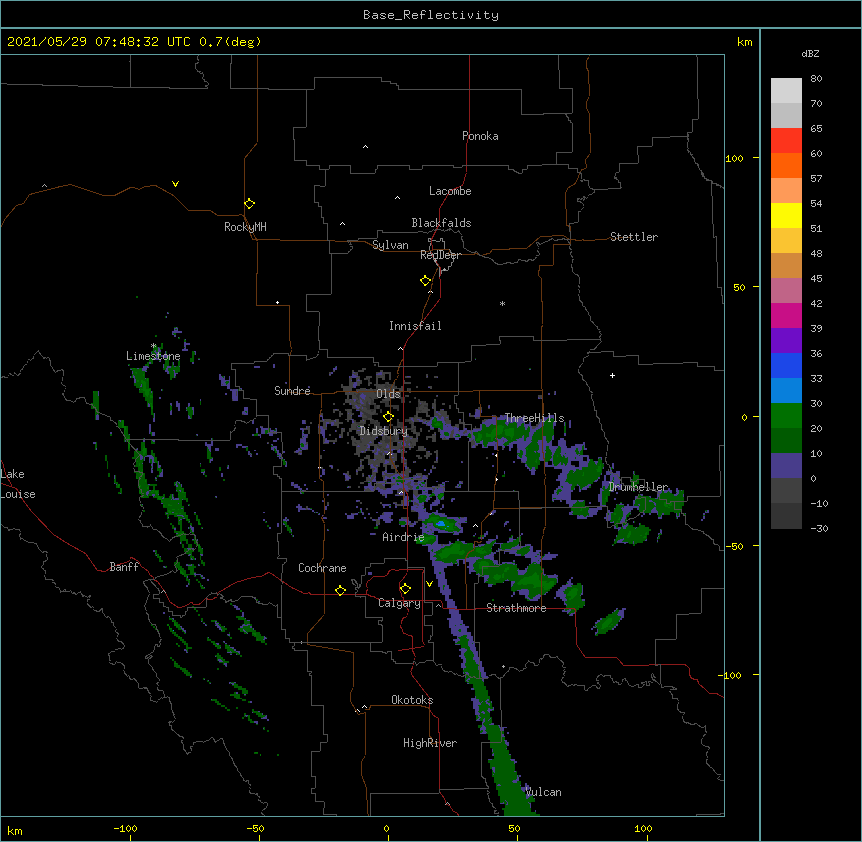Click the Sylvan label on the map

390,245
